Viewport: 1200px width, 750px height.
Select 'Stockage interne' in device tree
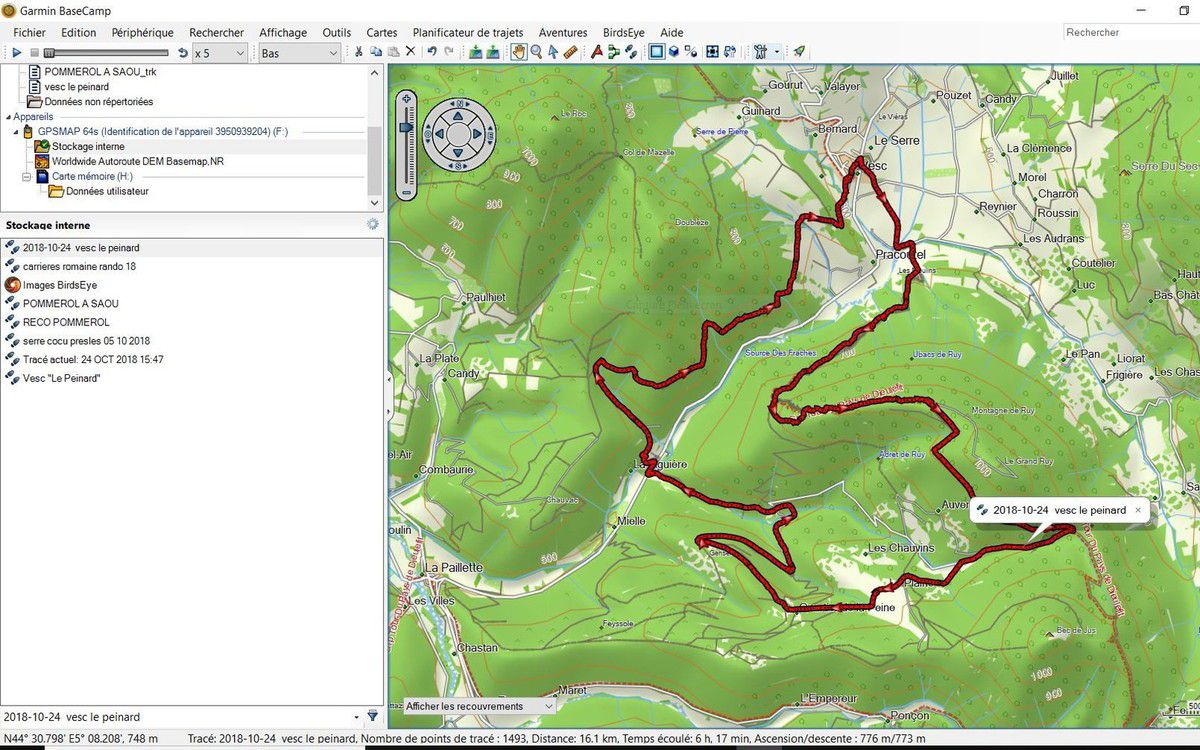pyautogui.click(x=88, y=147)
